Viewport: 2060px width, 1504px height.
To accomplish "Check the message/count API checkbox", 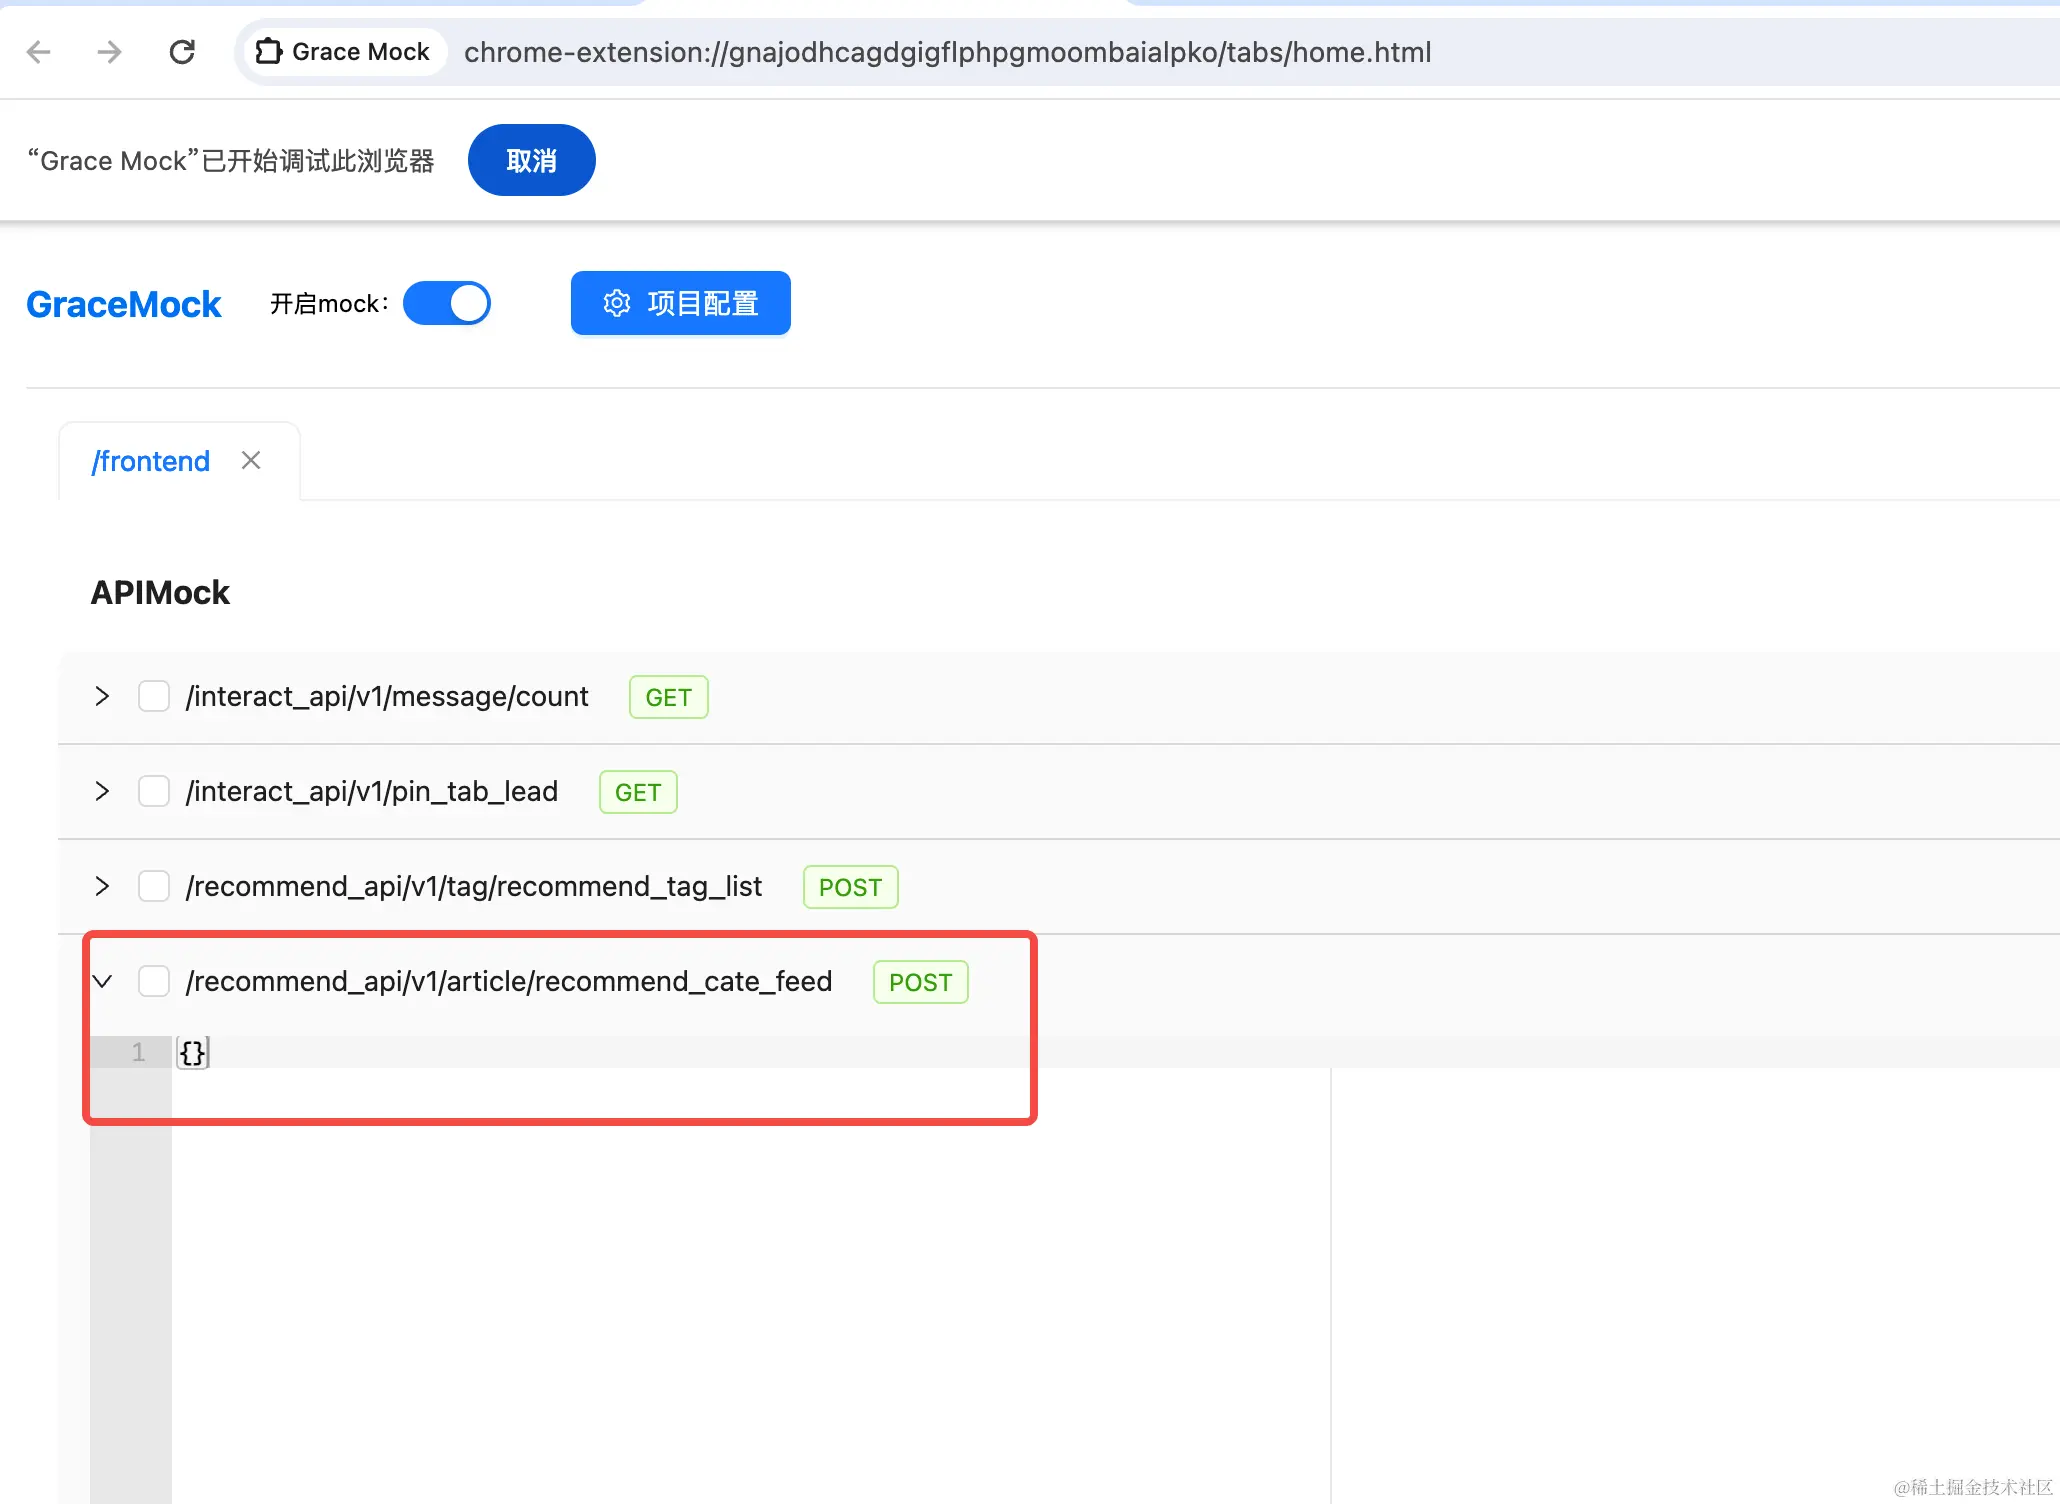I will tap(154, 696).
